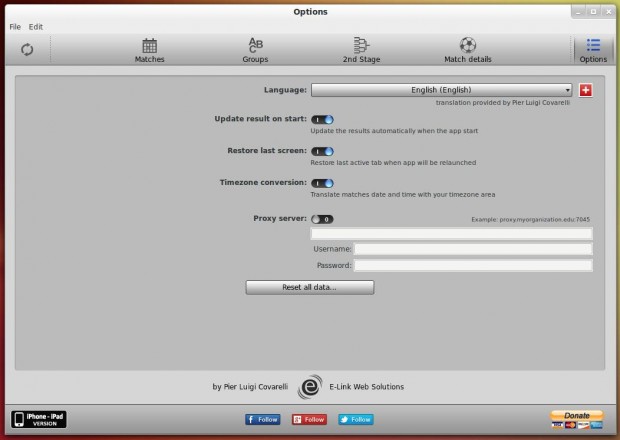Click the red plus icon beside Language

coord(585,90)
